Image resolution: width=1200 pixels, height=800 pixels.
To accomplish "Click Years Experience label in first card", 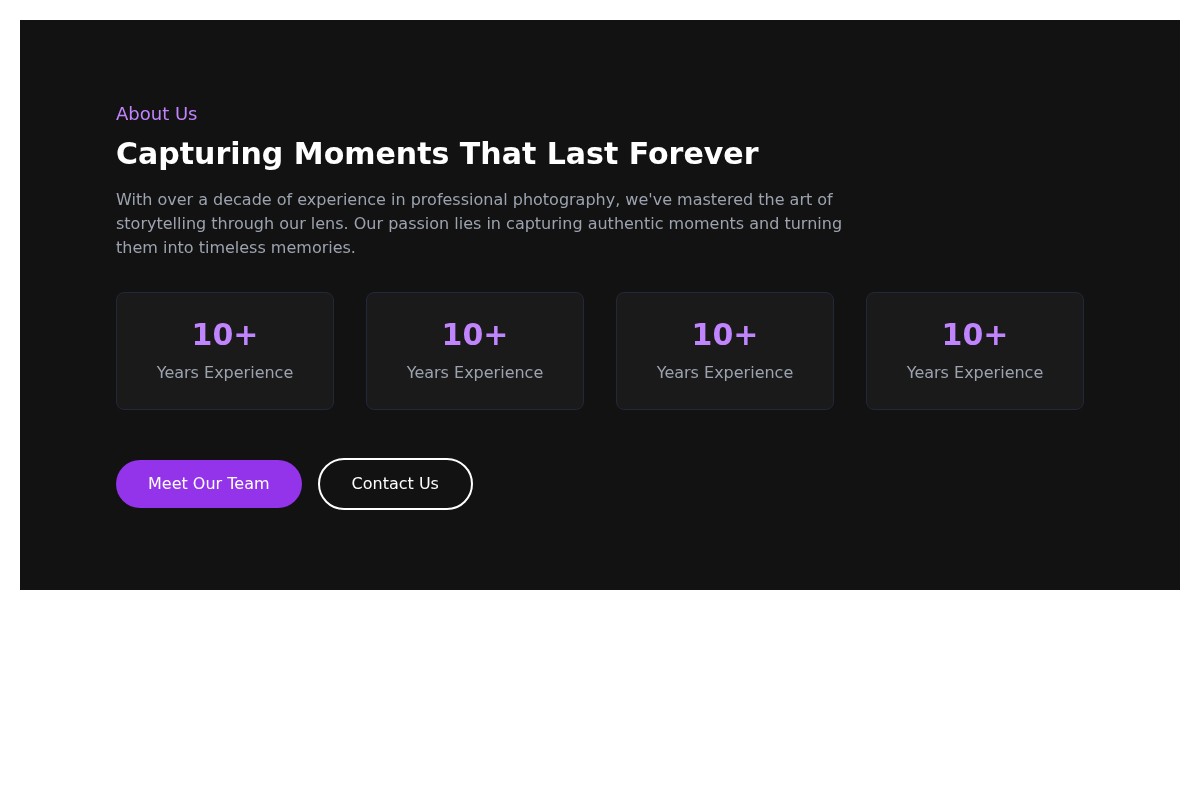I will tap(225, 373).
